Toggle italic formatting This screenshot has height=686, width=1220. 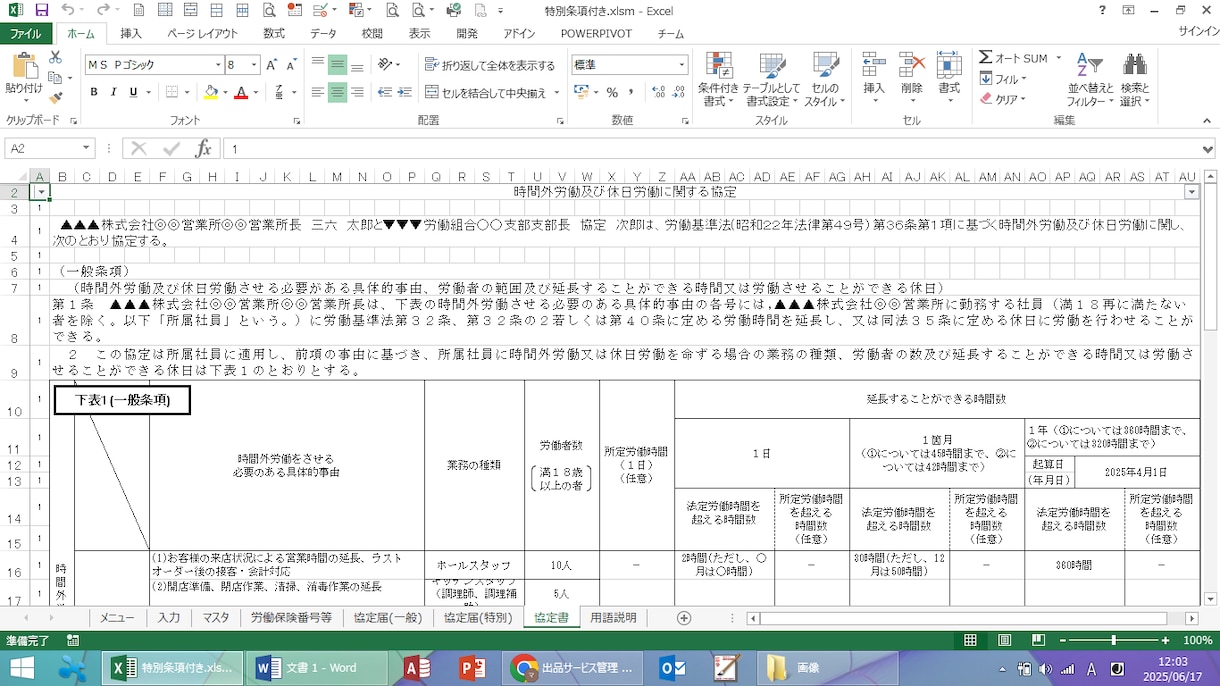[114, 92]
